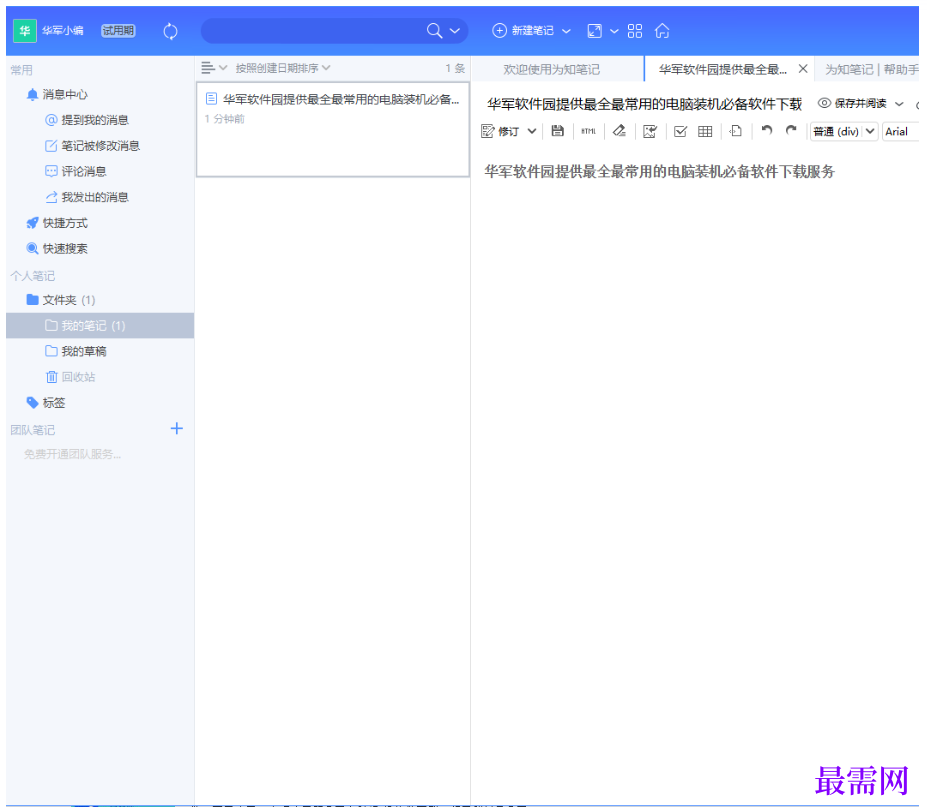Click the 试用期 trial badge
Viewport: 927px width, 812px height.
(118, 31)
